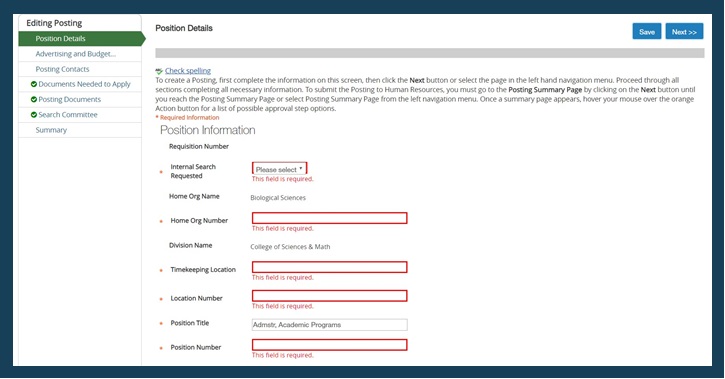This screenshot has width=725, height=379.
Task: Click the Home Org Number input field
Action: tap(329, 218)
